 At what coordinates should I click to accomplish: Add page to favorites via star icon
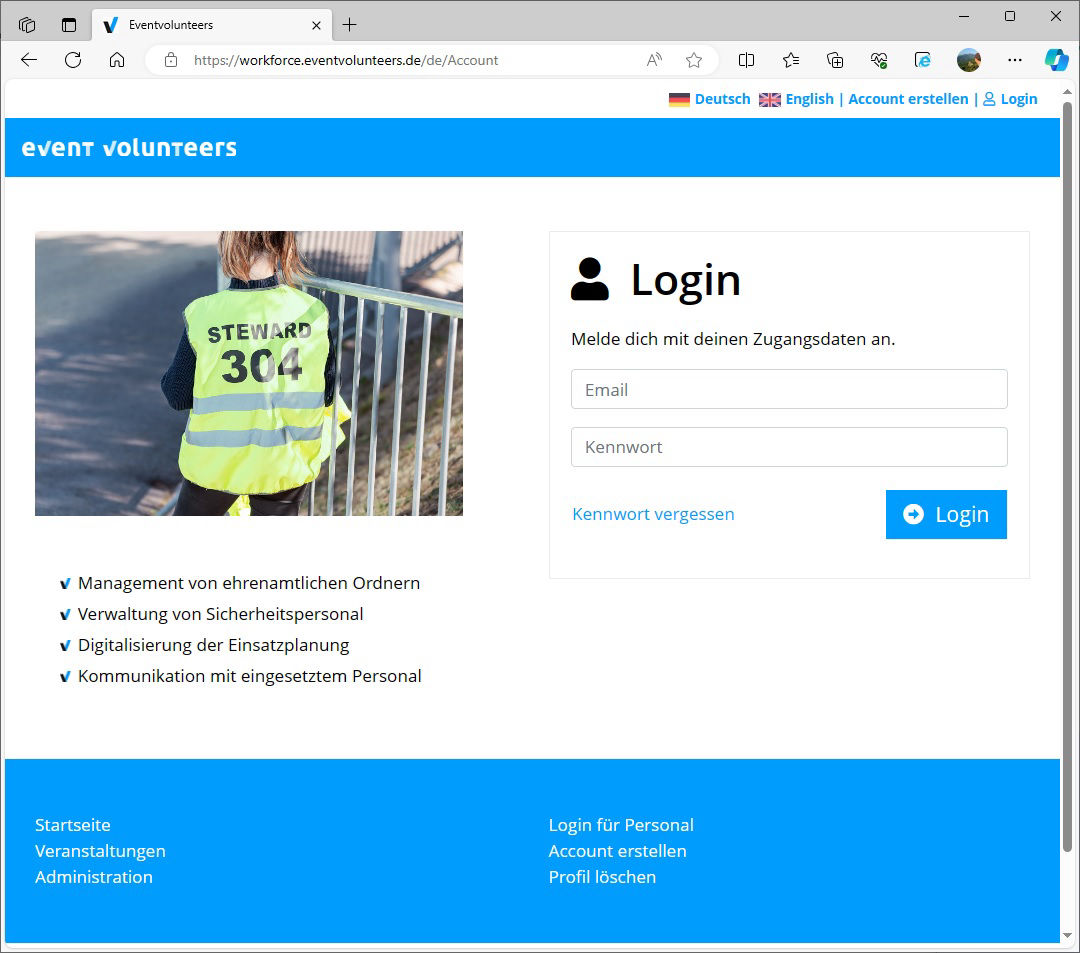pos(694,60)
